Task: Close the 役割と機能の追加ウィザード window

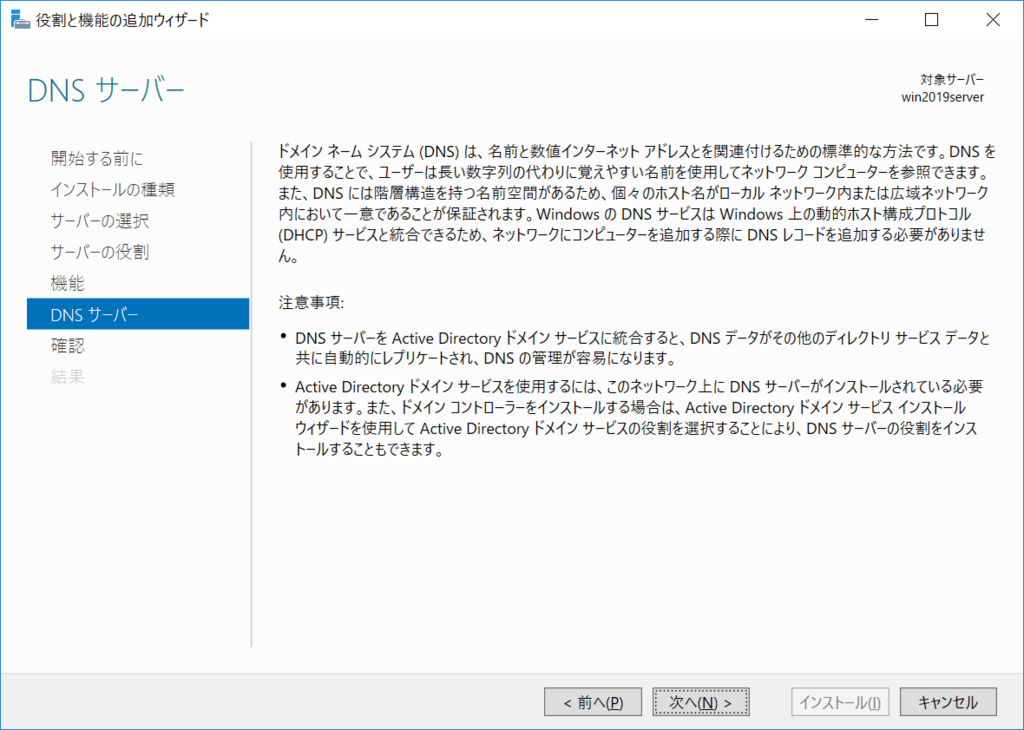Action: [993, 20]
